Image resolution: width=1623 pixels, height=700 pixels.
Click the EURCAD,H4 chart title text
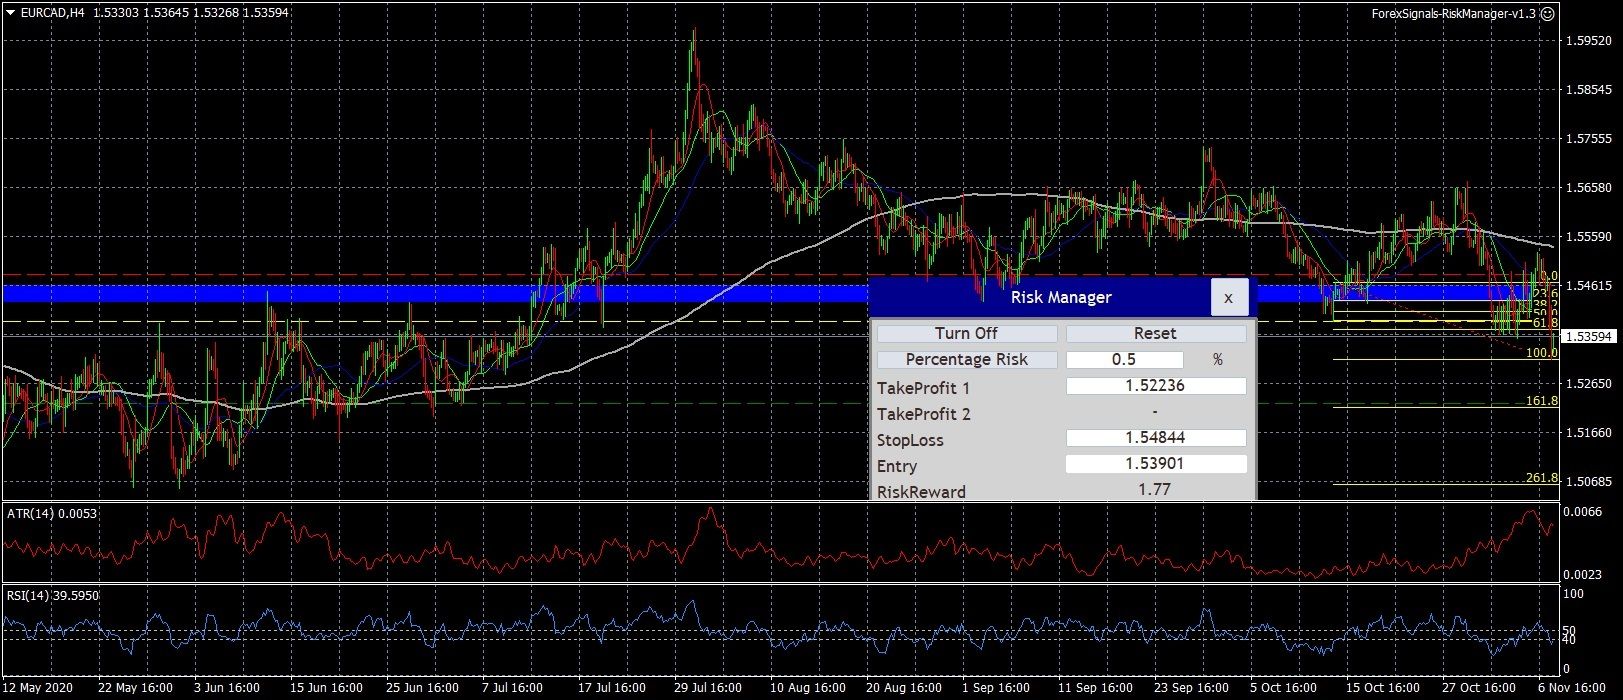click(52, 14)
